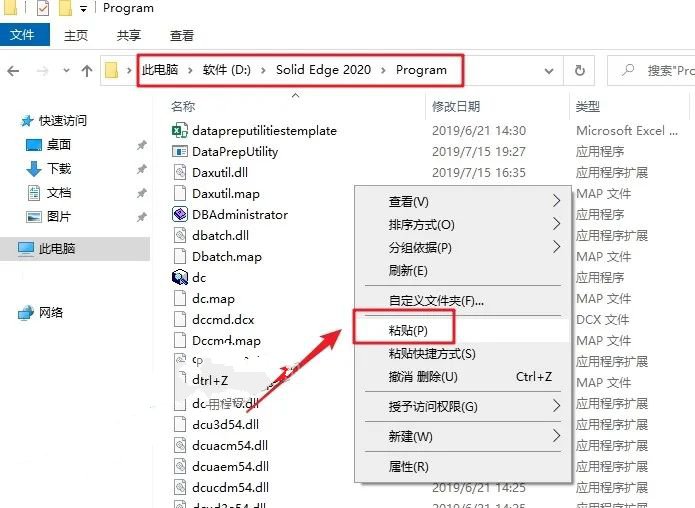Select the Daxutil.dll file icon
Screen dimensions: 695x508
[x=180, y=172]
